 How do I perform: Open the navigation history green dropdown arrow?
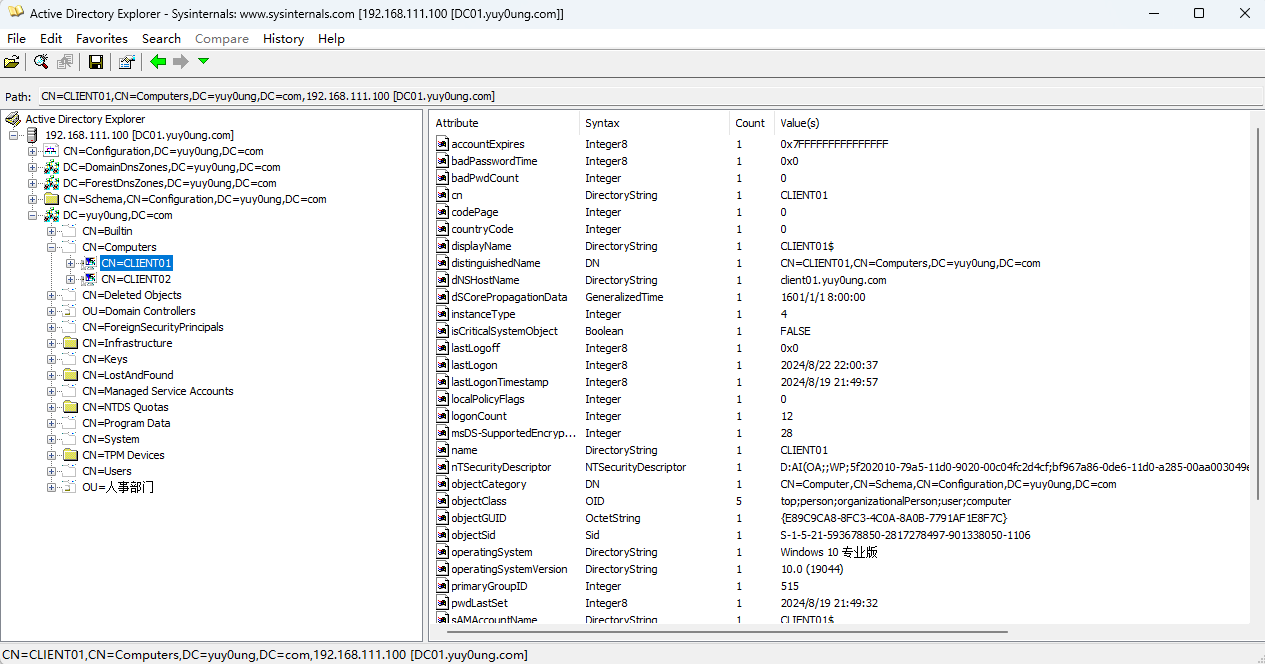(x=203, y=62)
